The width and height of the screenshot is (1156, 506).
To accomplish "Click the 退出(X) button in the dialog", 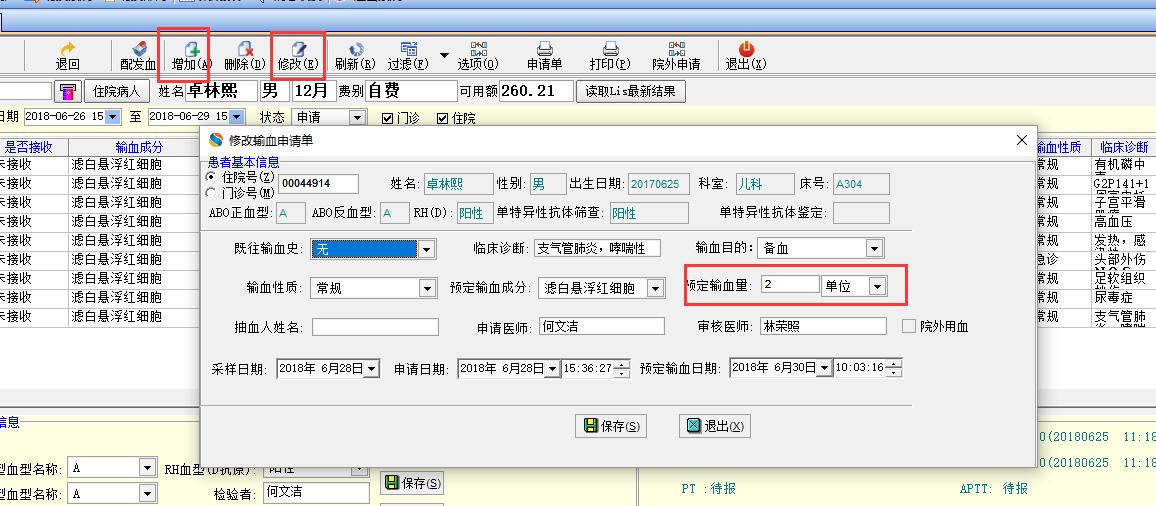I will point(715,426).
